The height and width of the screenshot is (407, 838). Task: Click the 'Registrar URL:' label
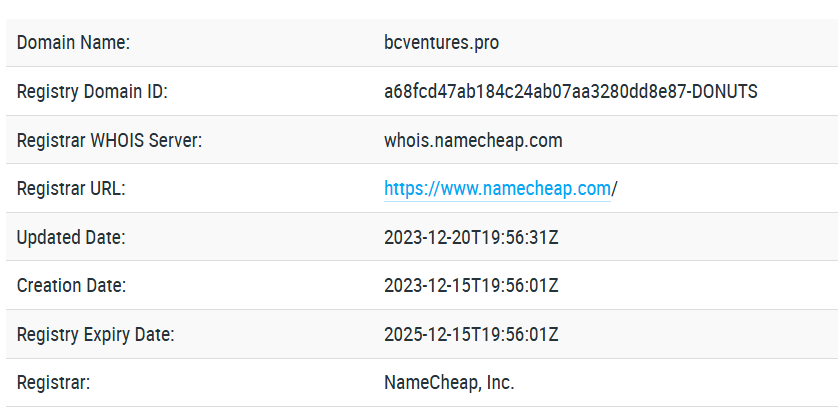pos(71,189)
